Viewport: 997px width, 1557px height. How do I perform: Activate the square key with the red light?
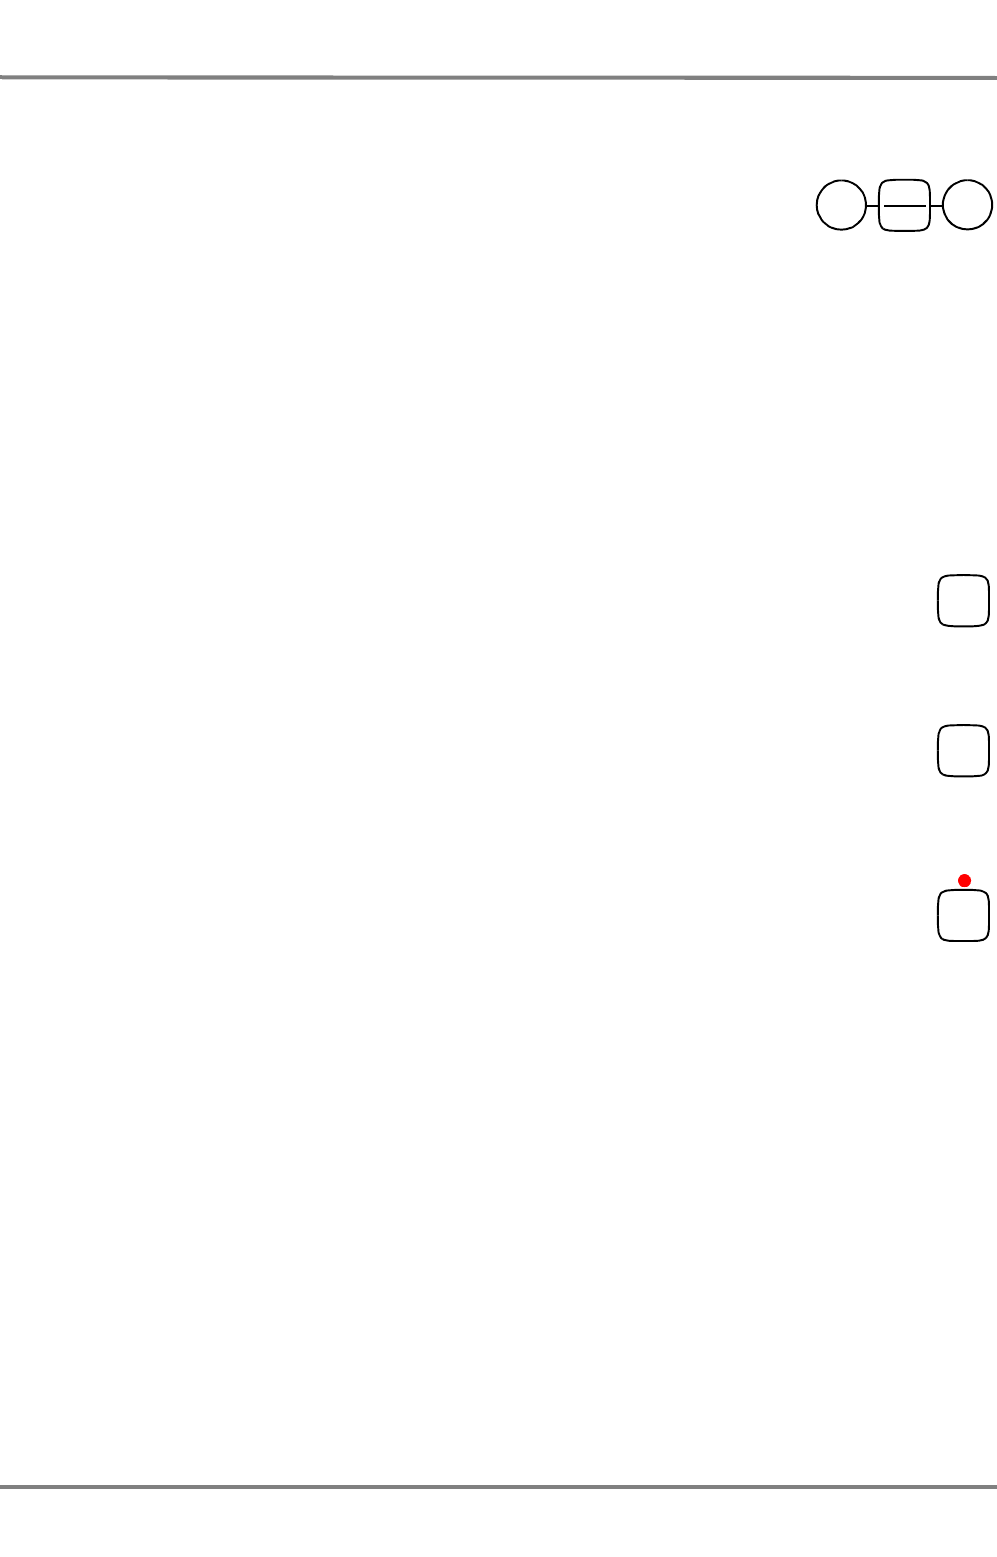(963, 915)
